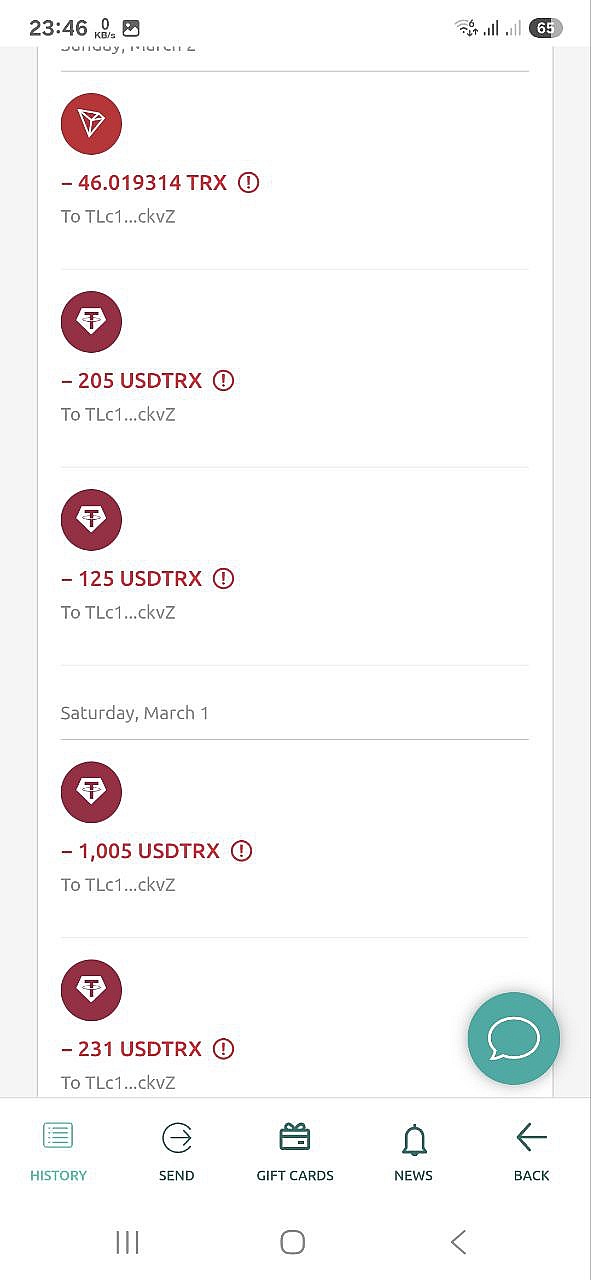Tap the Tether icon above 205 USDTRX
This screenshot has height=1280, width=591.
click(x=91, y=322)
